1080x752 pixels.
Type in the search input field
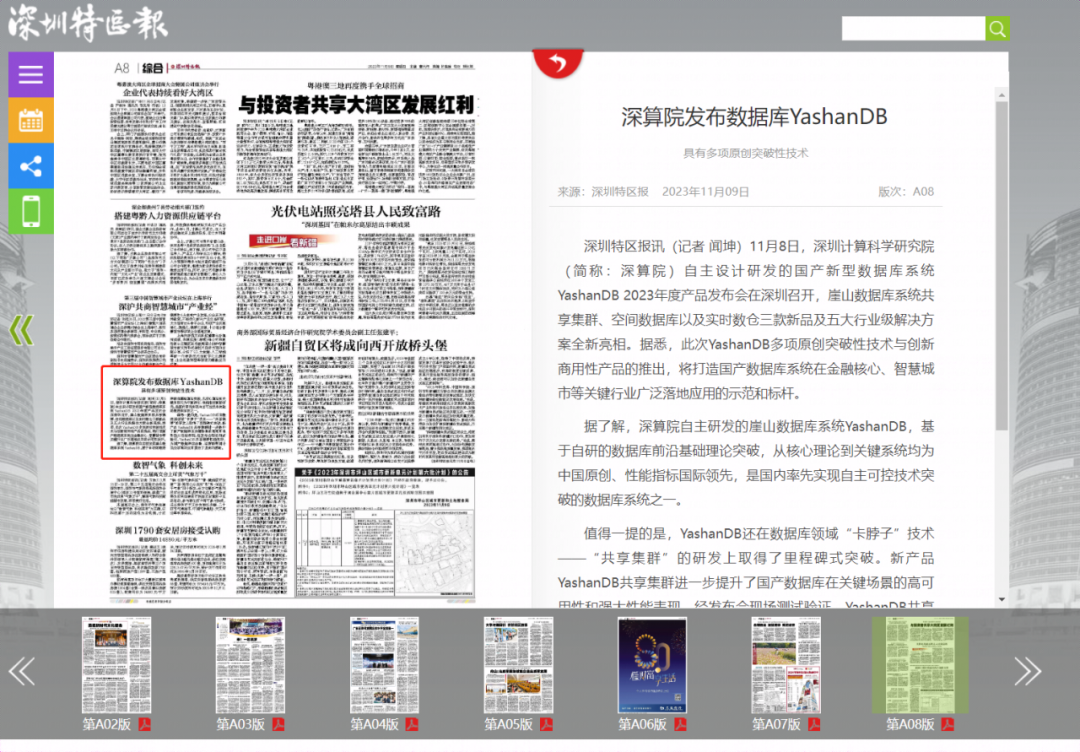tap(913, 28)
